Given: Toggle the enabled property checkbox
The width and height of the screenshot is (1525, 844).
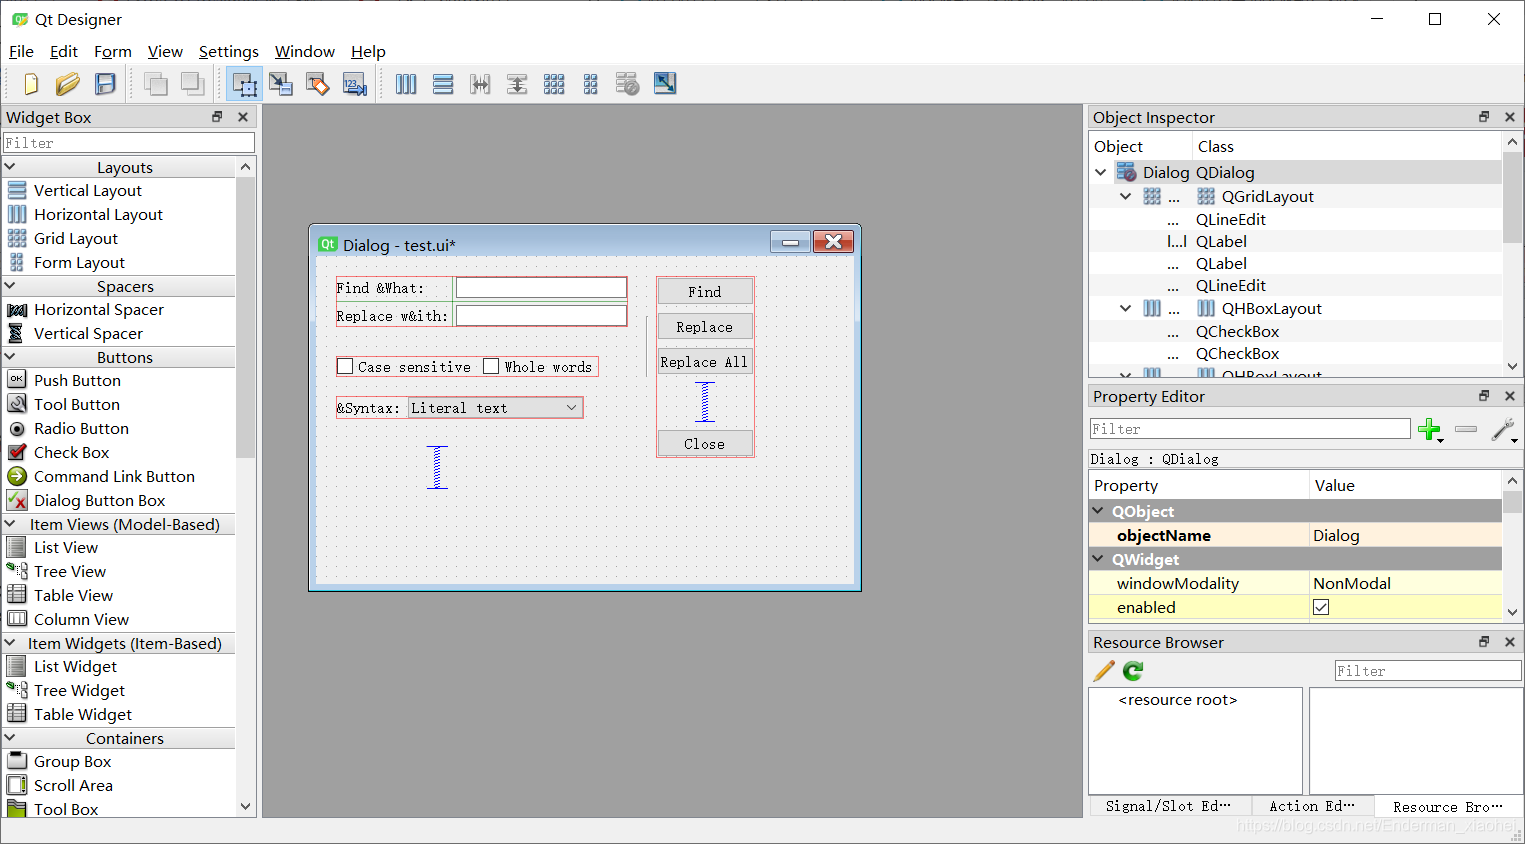Looking at the screenshot, I should click(1321, 607).
